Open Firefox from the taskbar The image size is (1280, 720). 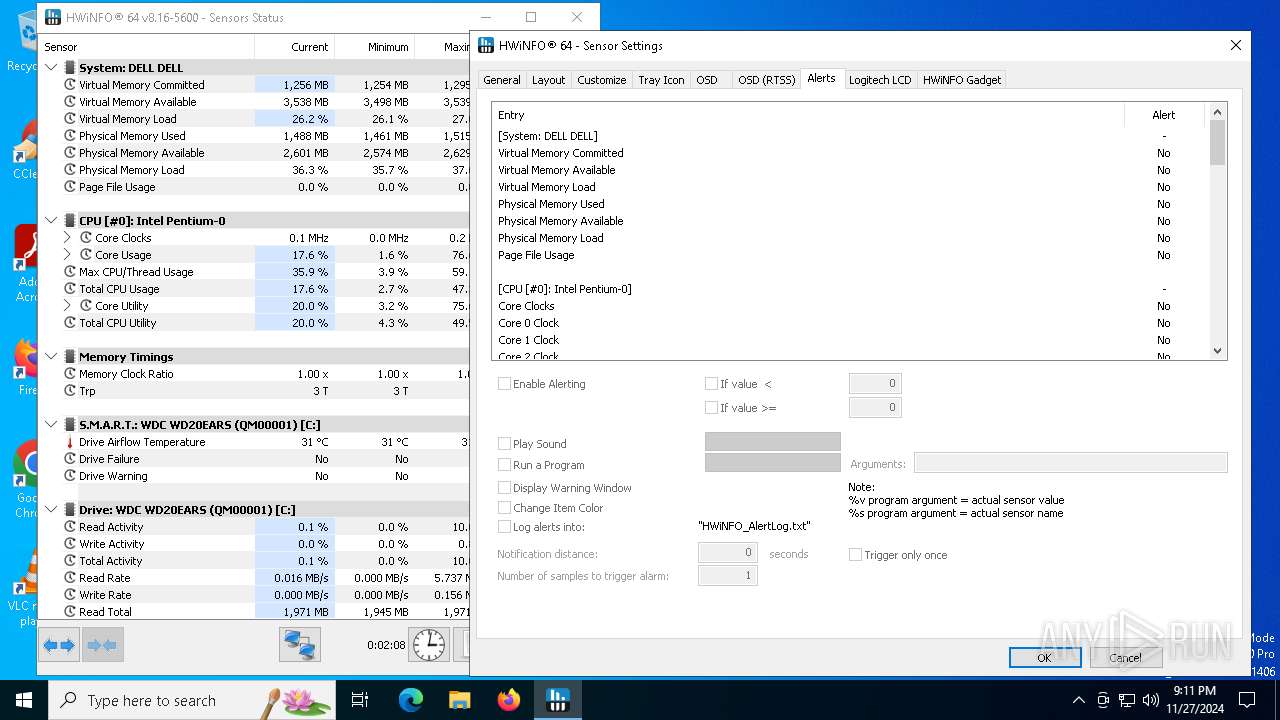point(509,700)
